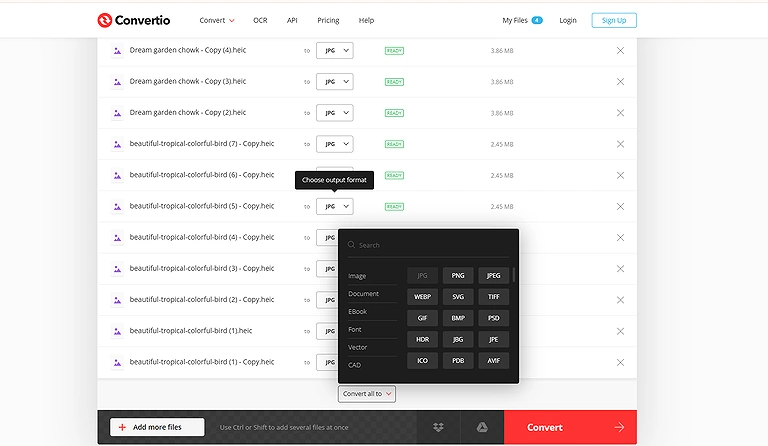This screenshot has width=768, height=446.
Task: Click image icon of bird (1).heic
Action: (x=117, y=331)
